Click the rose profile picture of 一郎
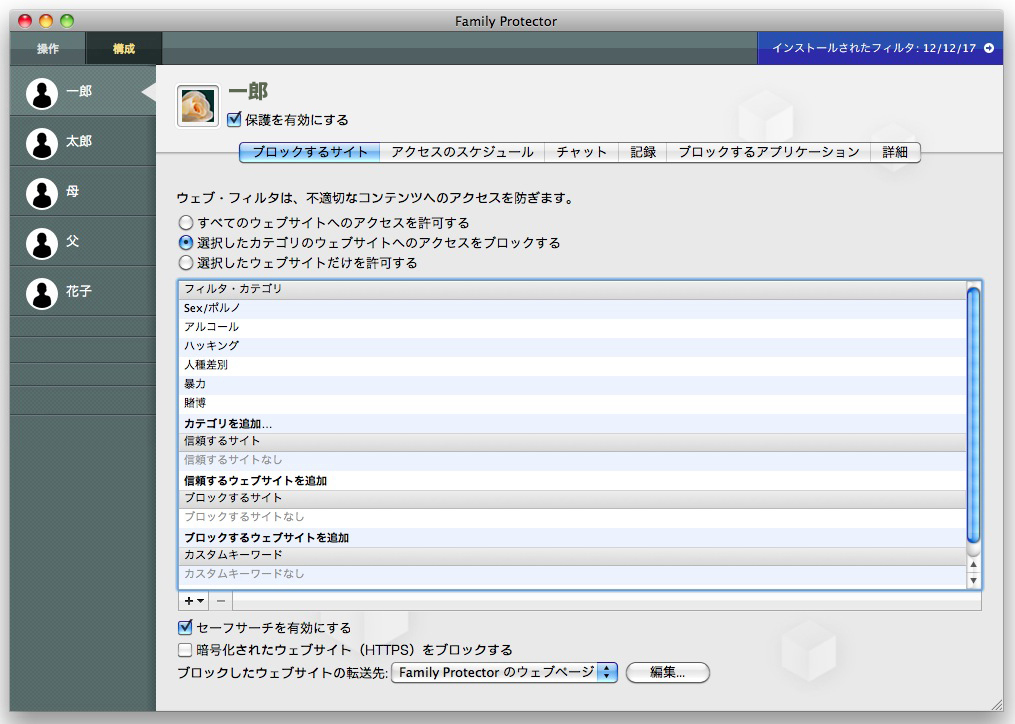 click(x=197, y=106)
